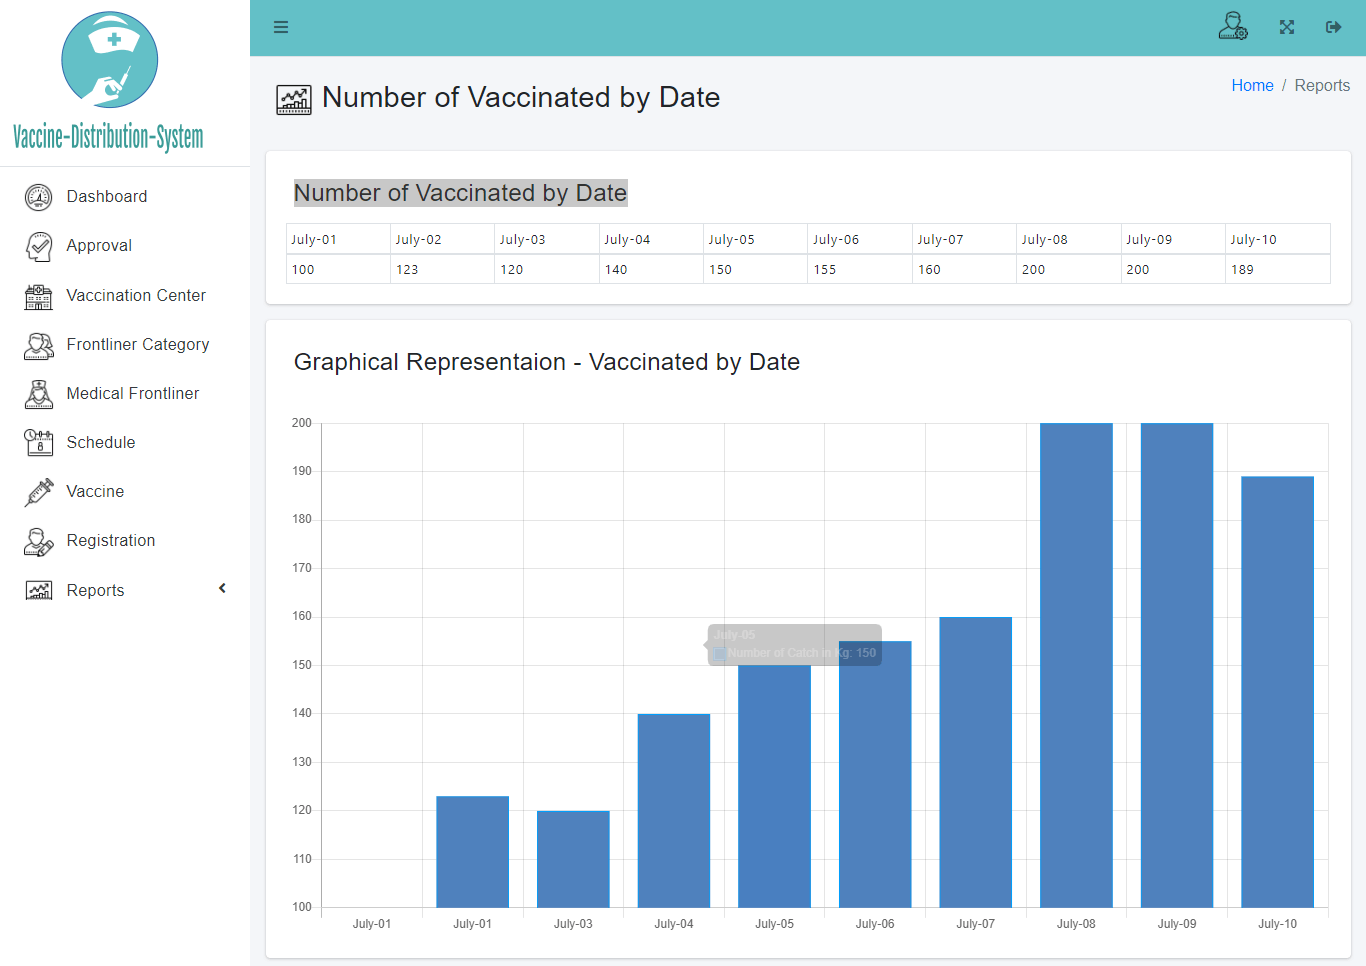Image resolution: width=1366 pixels, height=966 pixels.
Task: Click the Frontliner Category people icon
Action: pyautogui.click(x=38, y=345)
